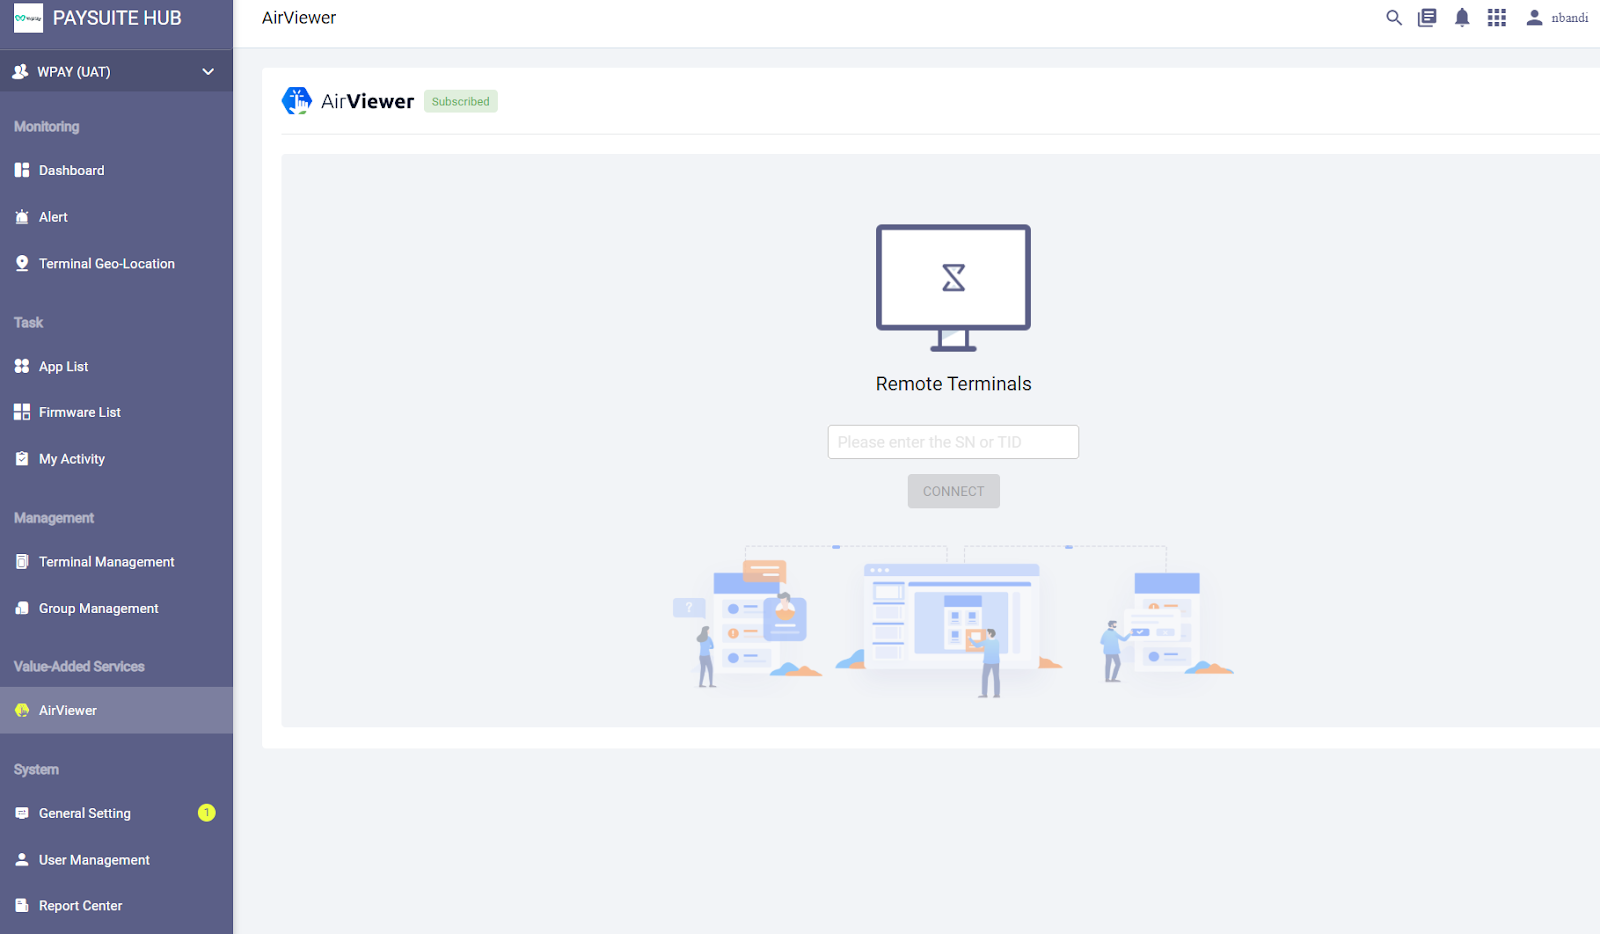Click the Terminal Management icon
The height and width of the screenshot is (934, 1600).
pyautogui.click(x=22, y=561)
